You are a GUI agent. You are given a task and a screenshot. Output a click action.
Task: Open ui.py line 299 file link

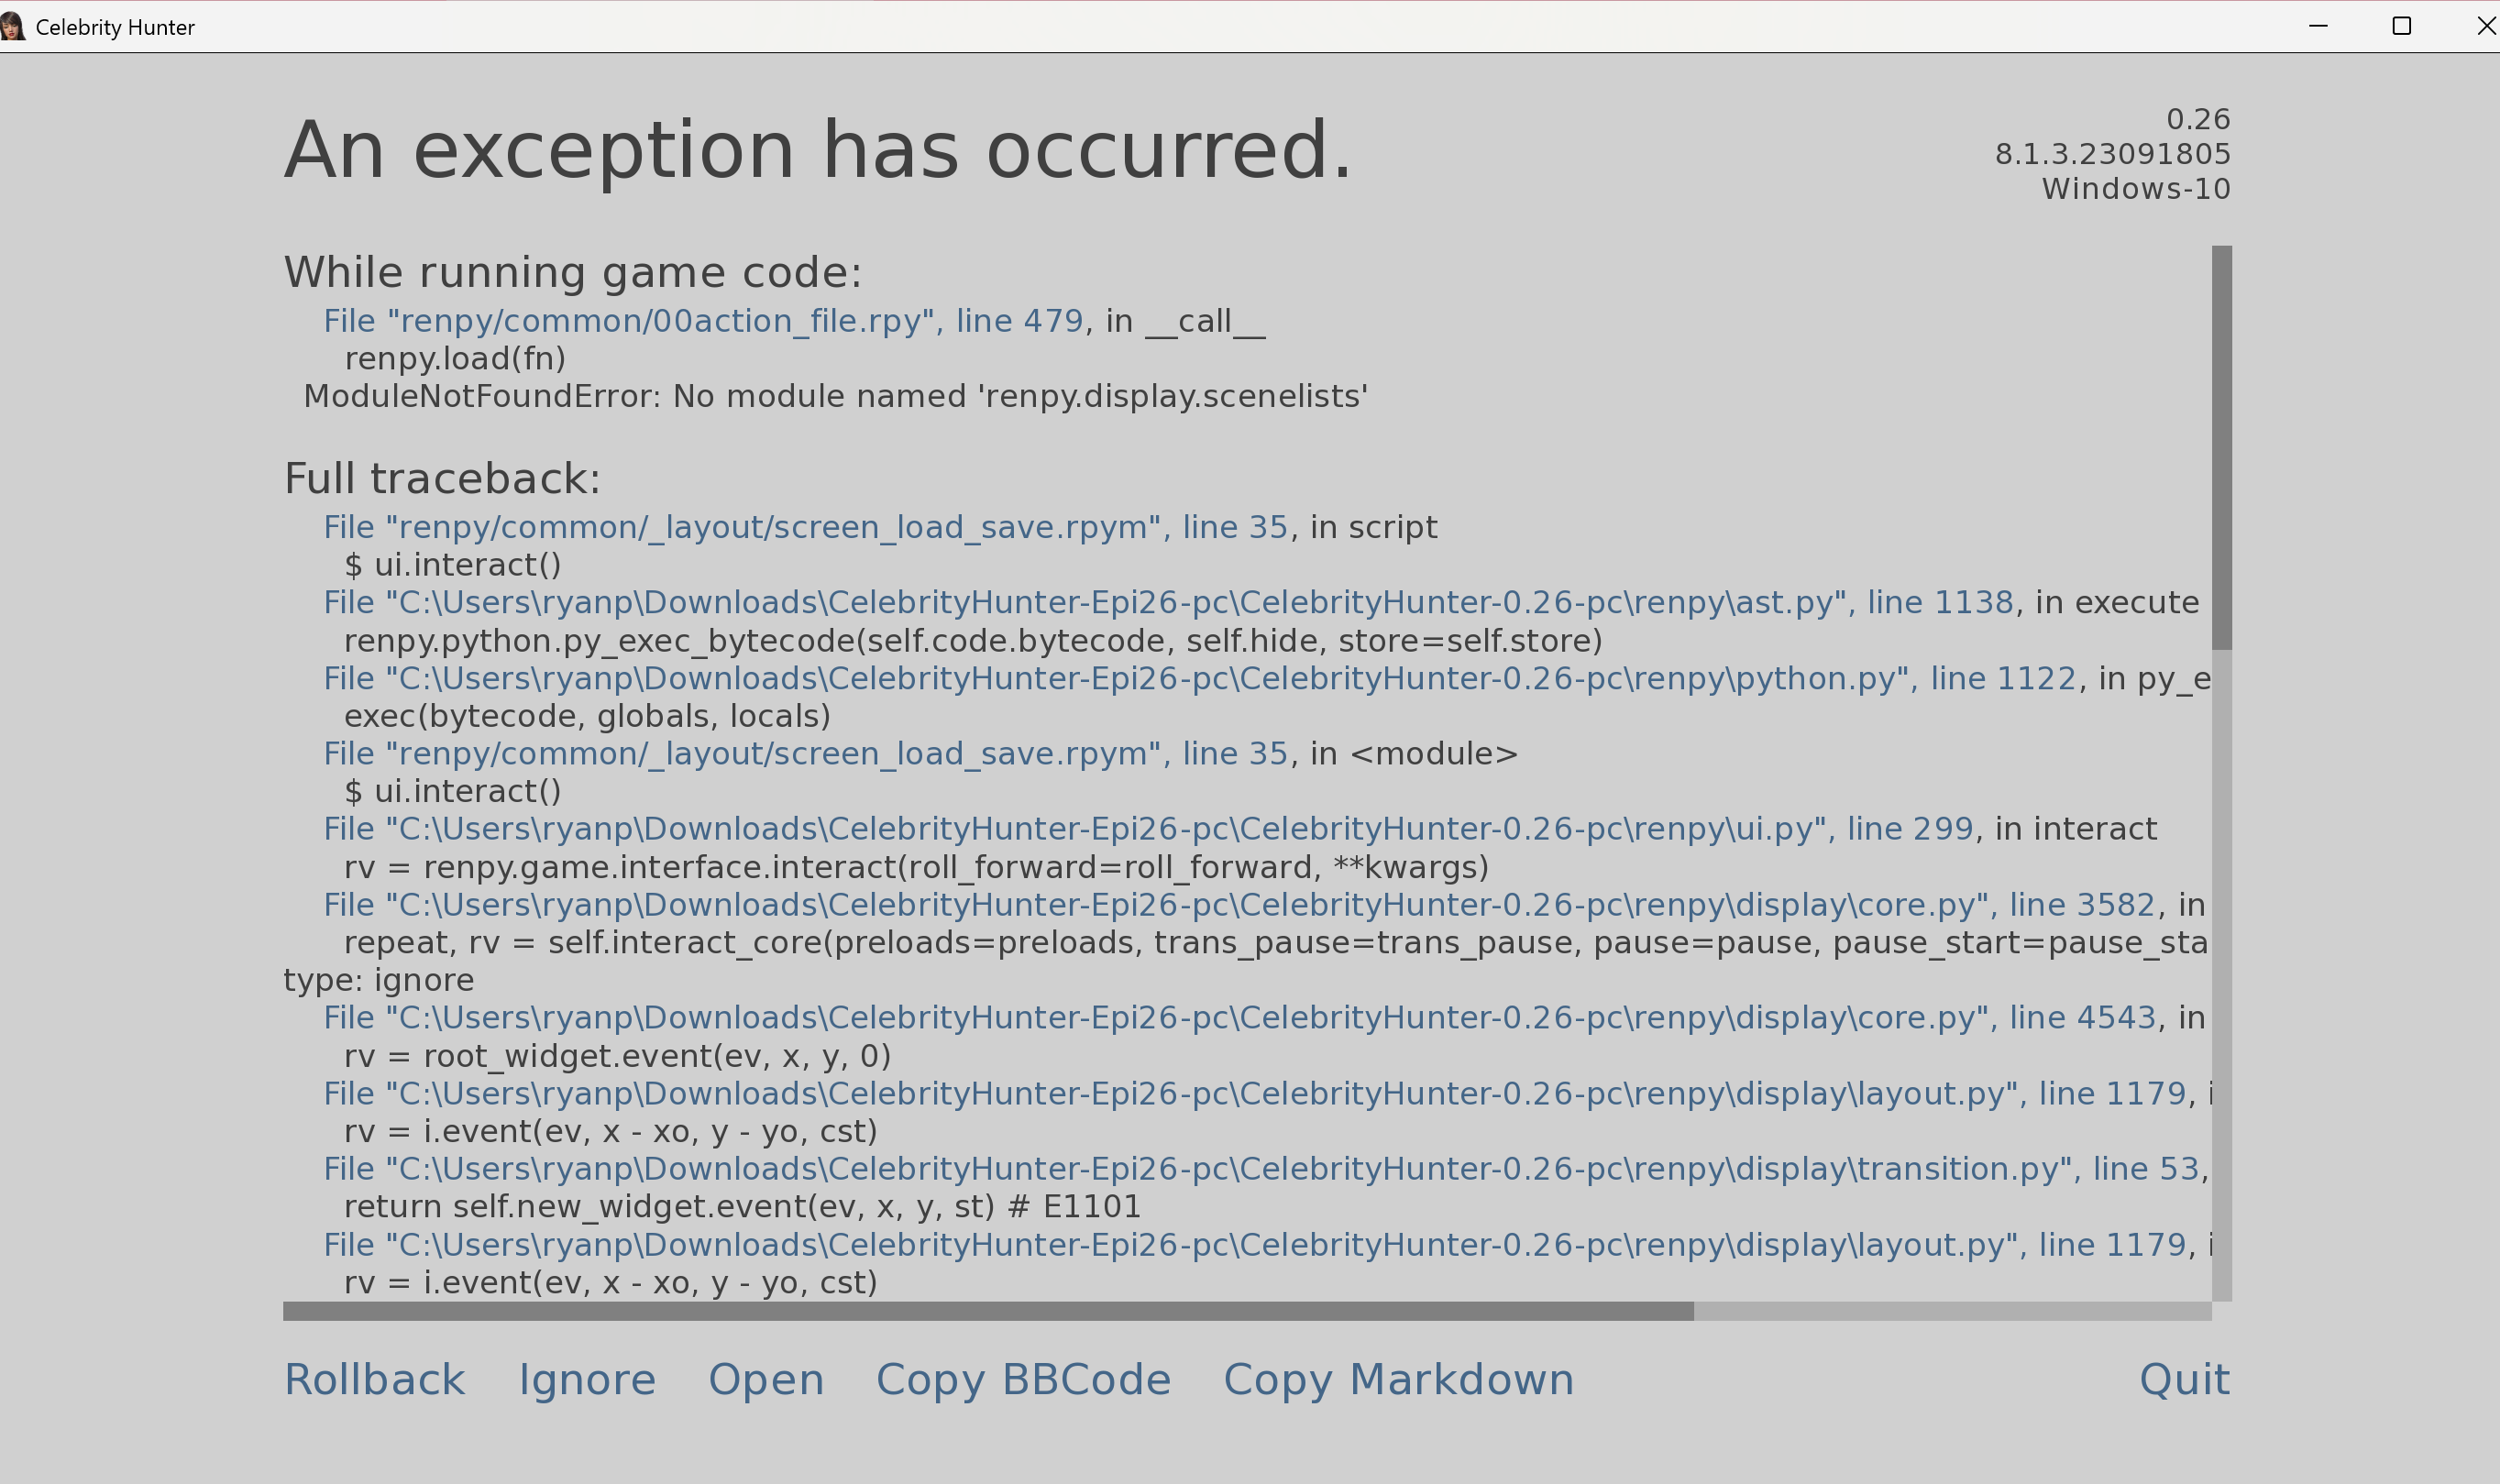click(x=1147, y=829)
